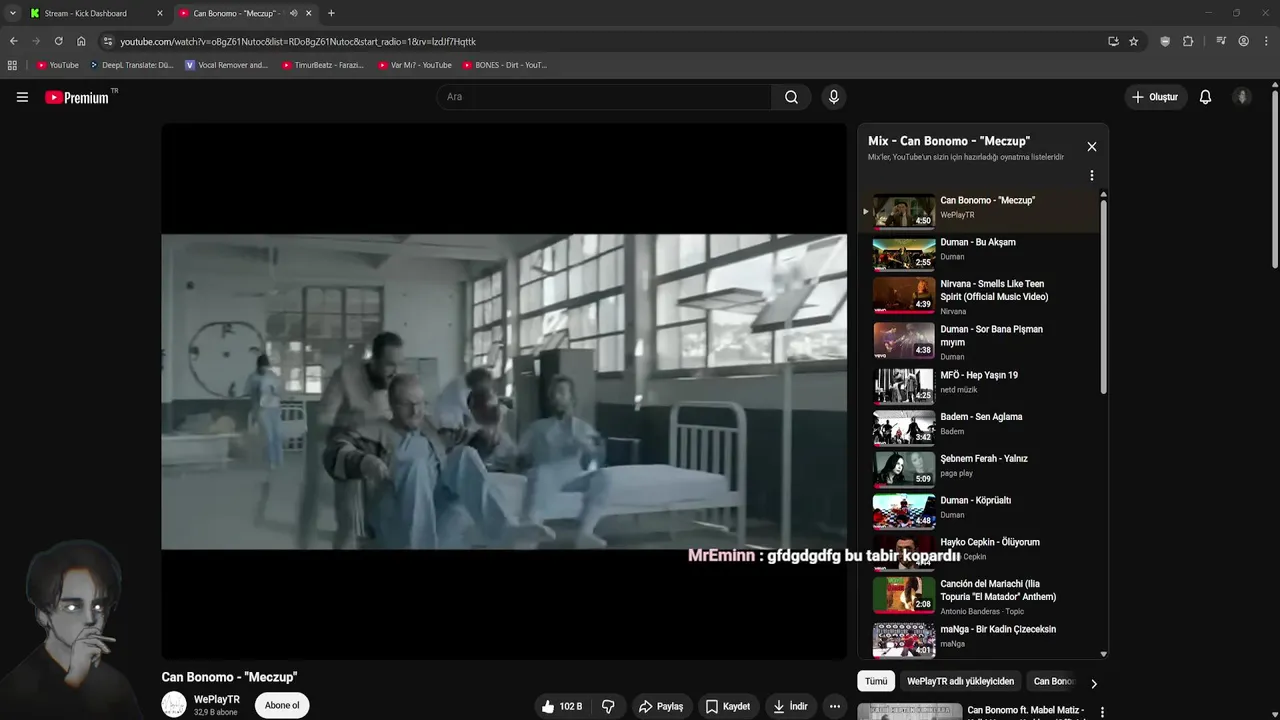This screenshot has width=1280, height=720.
Task: Click the browser address bar URL
Action: tap(298, 41)
